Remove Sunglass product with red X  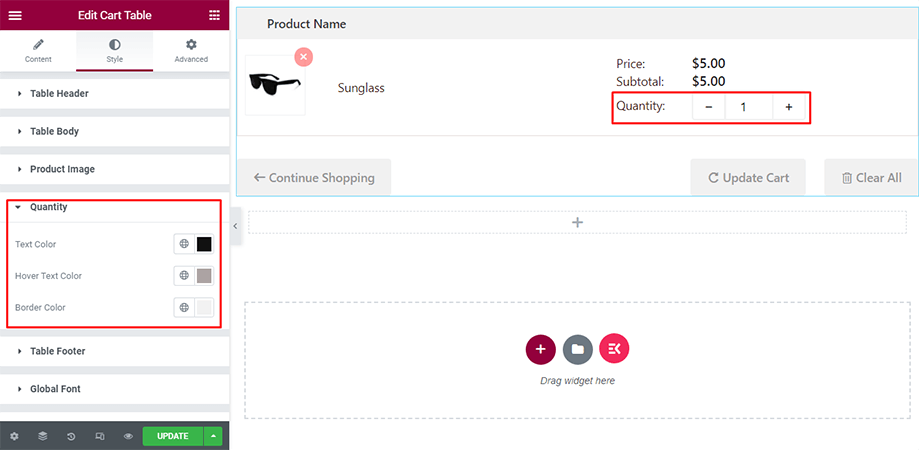(303, 57)
